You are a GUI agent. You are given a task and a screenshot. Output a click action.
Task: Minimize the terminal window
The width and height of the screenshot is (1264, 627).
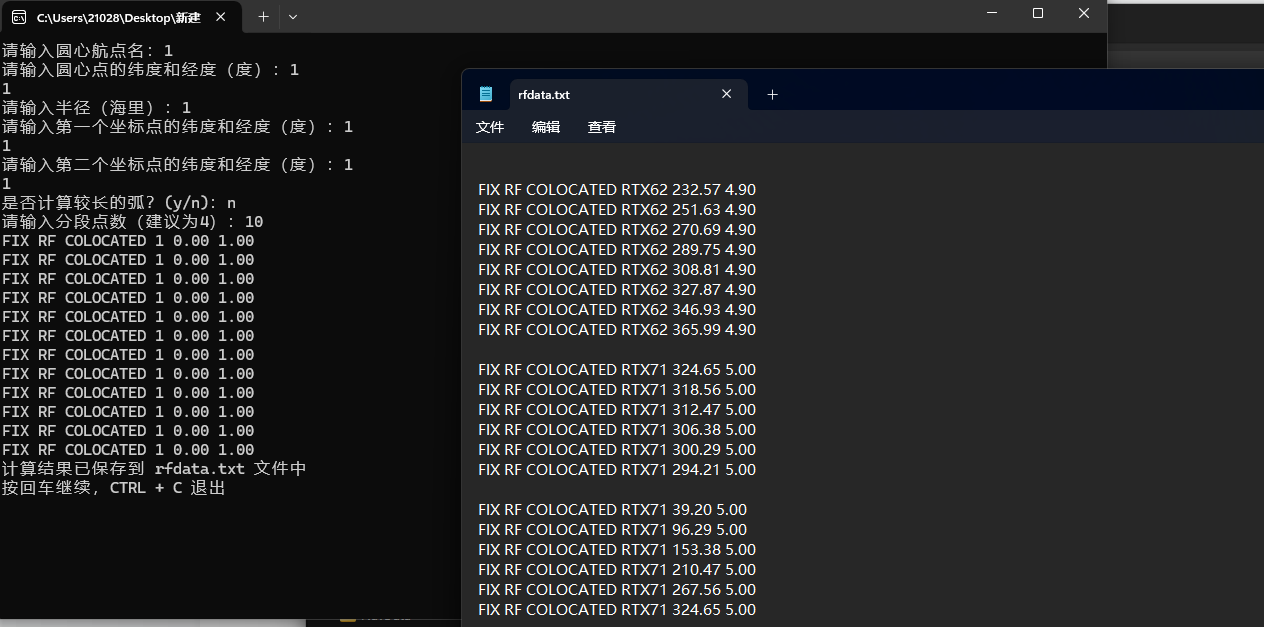[992, 13]
